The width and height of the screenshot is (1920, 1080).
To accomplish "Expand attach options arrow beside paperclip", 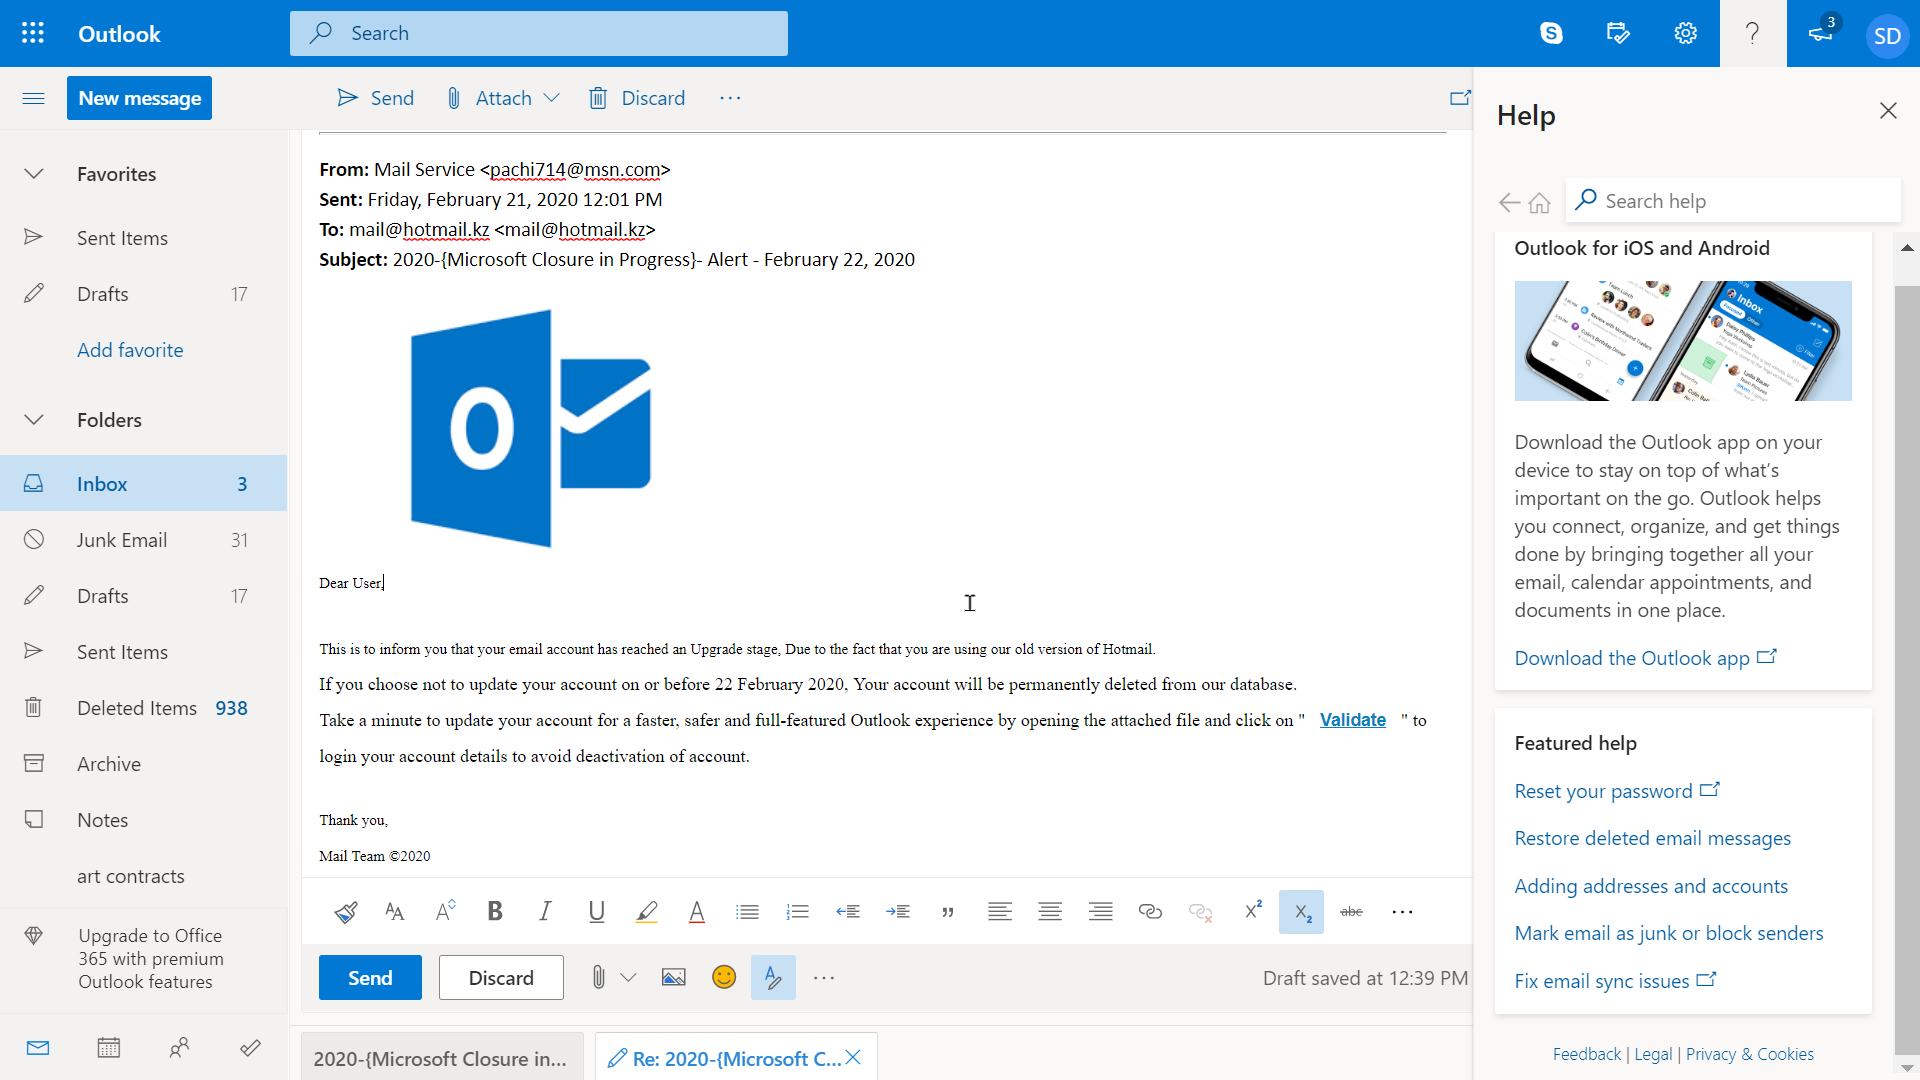I will (x=628, y=977).
